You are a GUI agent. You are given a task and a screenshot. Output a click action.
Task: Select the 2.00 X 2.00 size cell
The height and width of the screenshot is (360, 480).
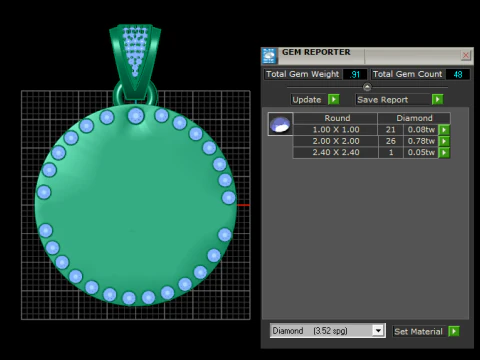[336, 141]
